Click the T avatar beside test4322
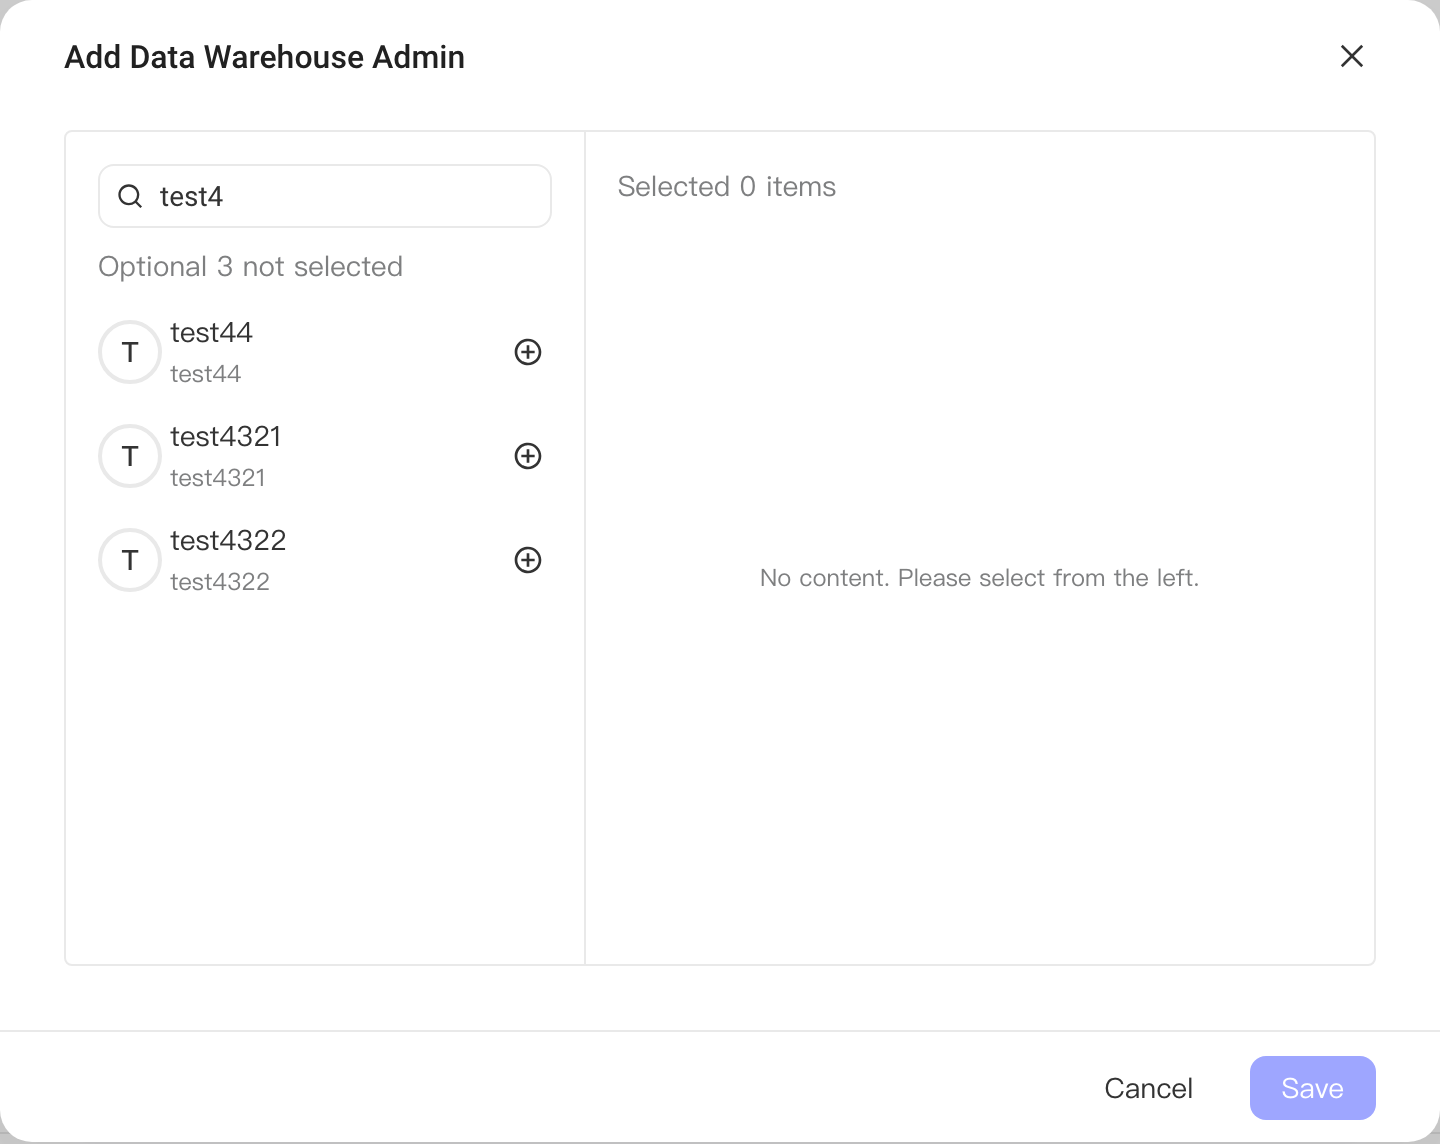Viewport: 1440px width, 1144px height. coord(130,560)
